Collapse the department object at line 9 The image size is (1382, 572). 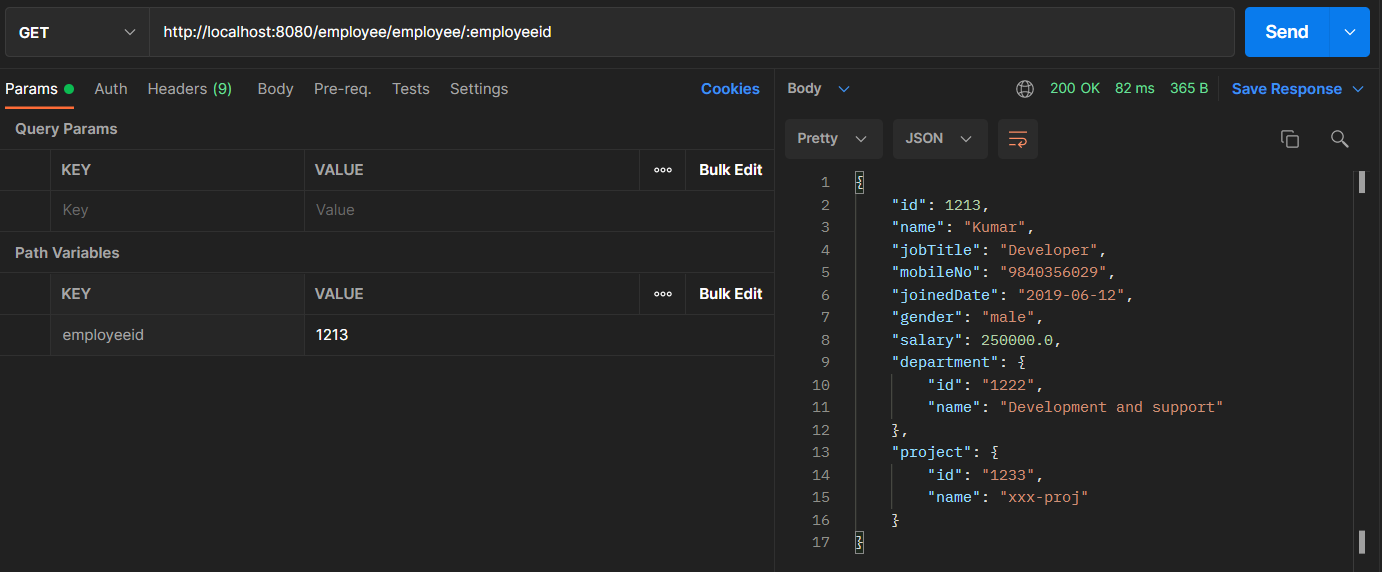(x=1021, y=362)
